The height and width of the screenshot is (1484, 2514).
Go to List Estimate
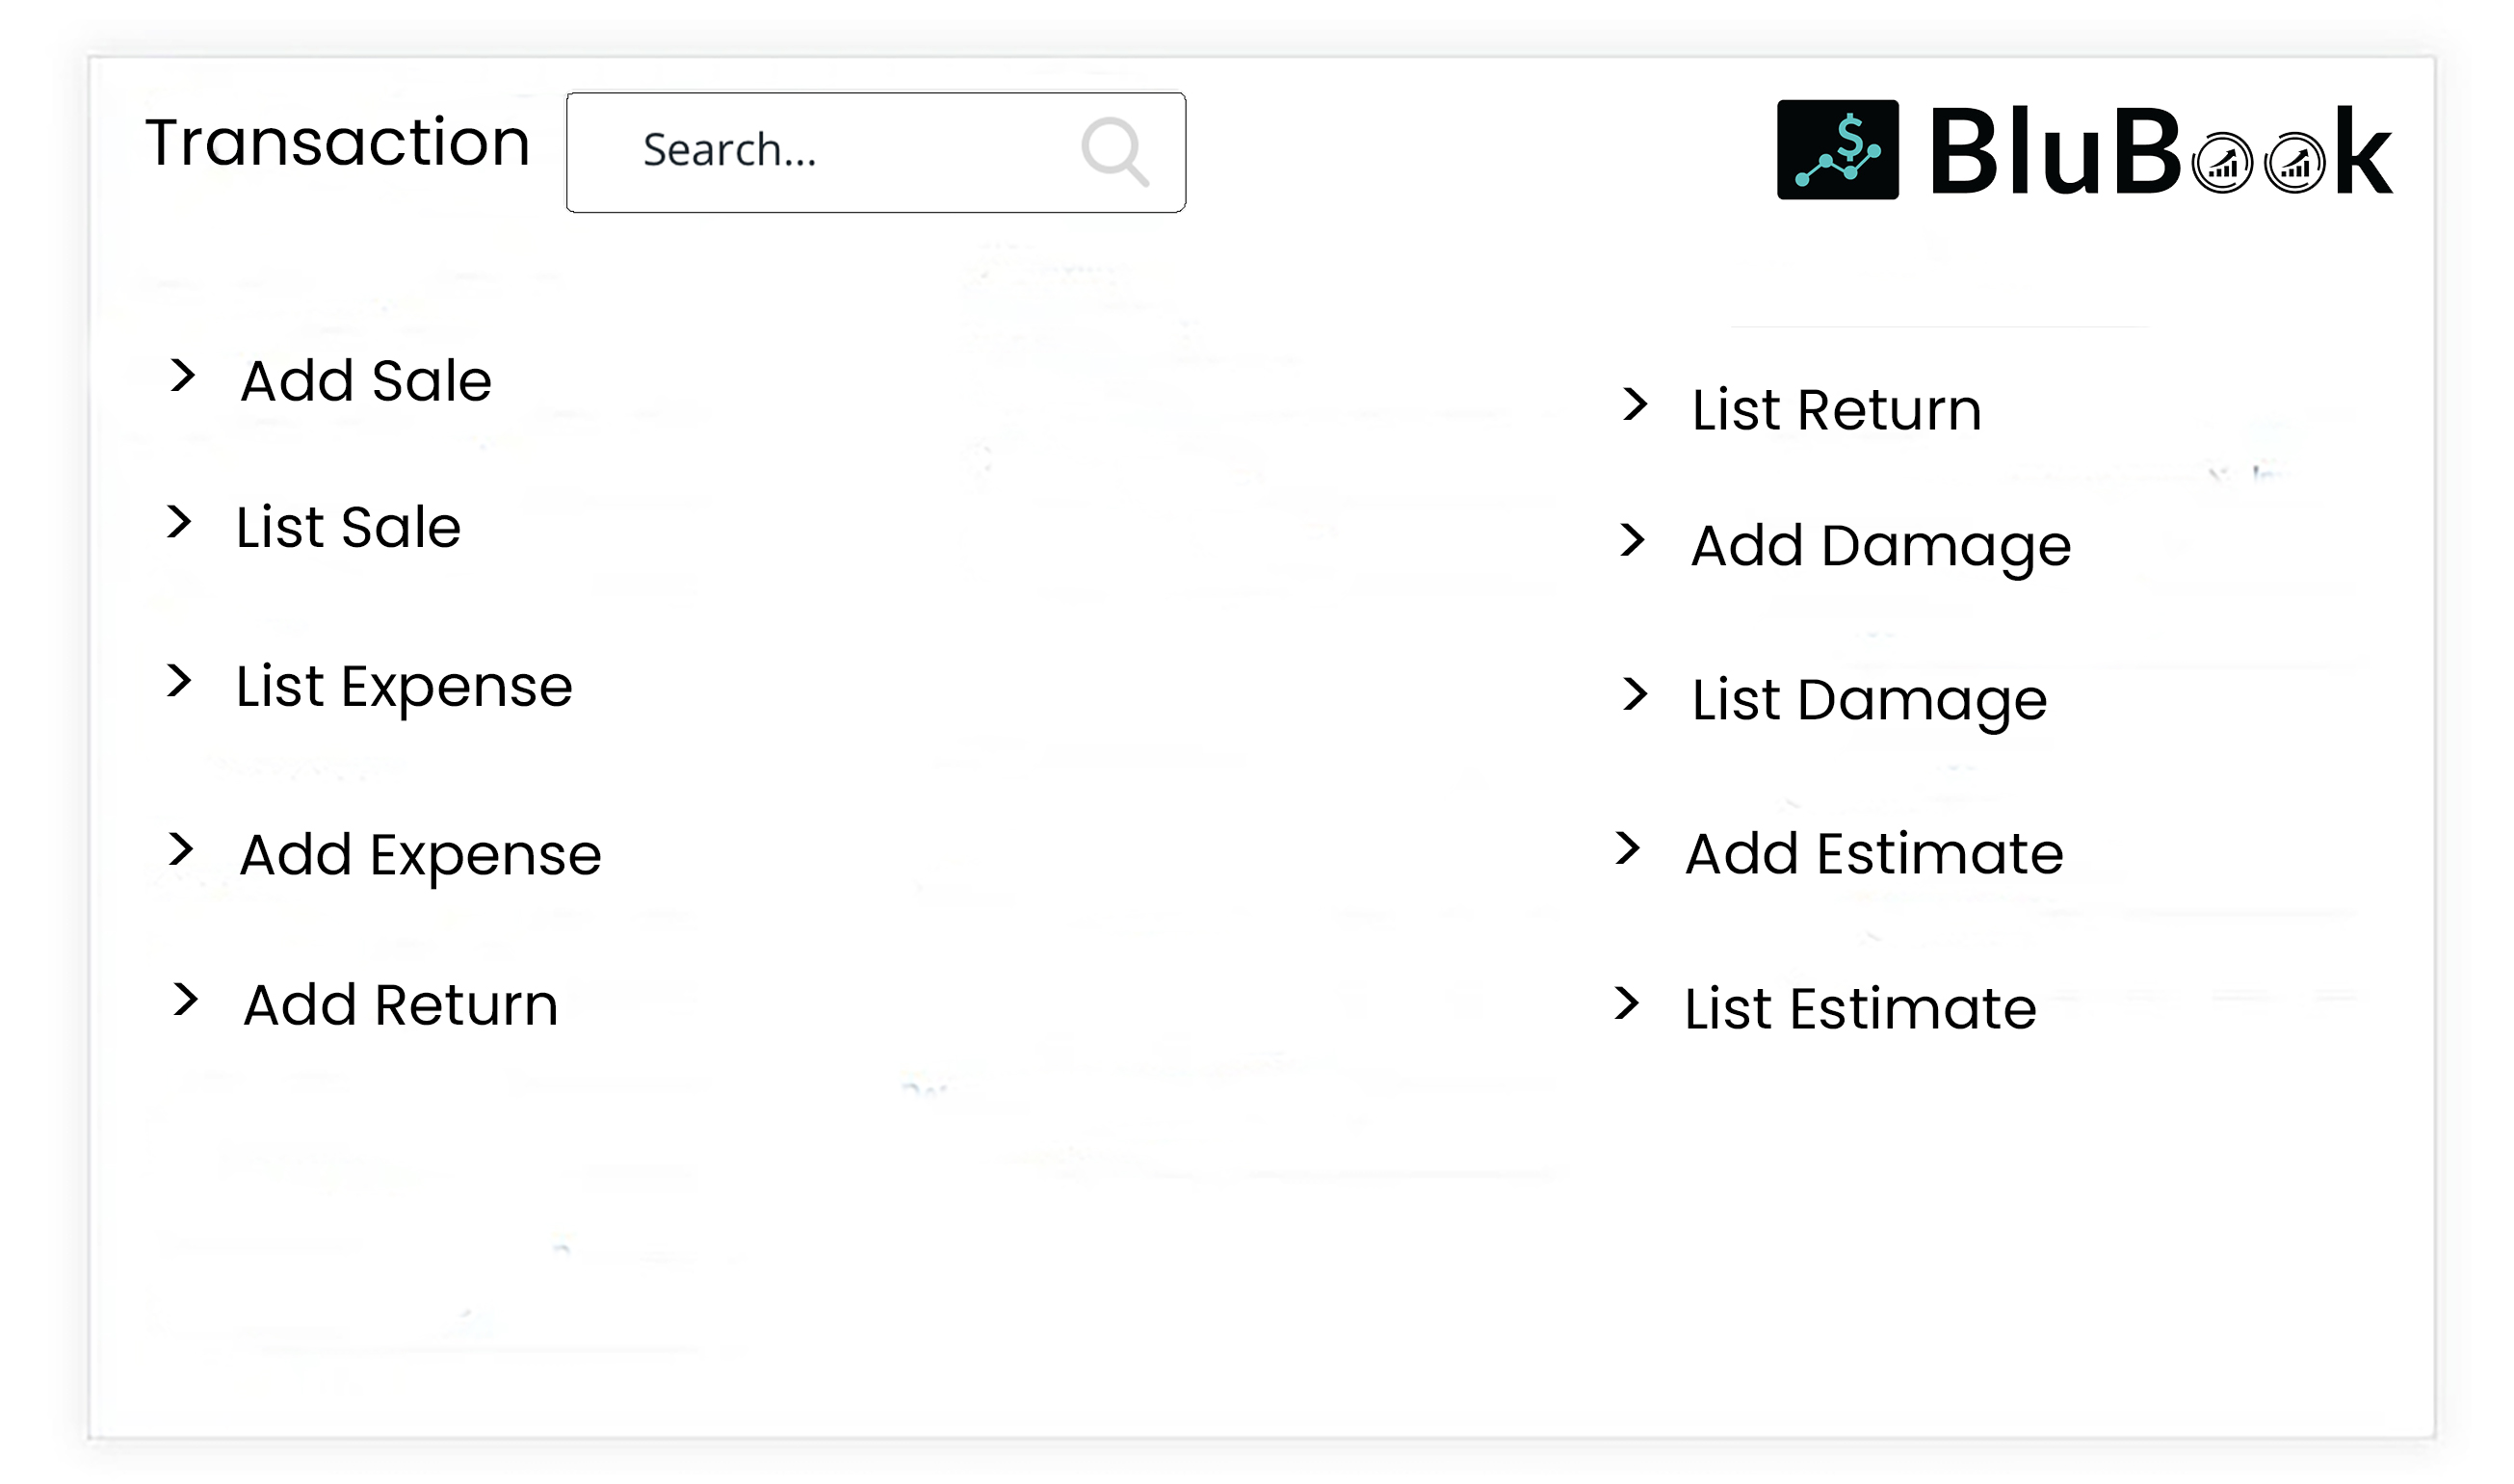tap(1860, 1008)
